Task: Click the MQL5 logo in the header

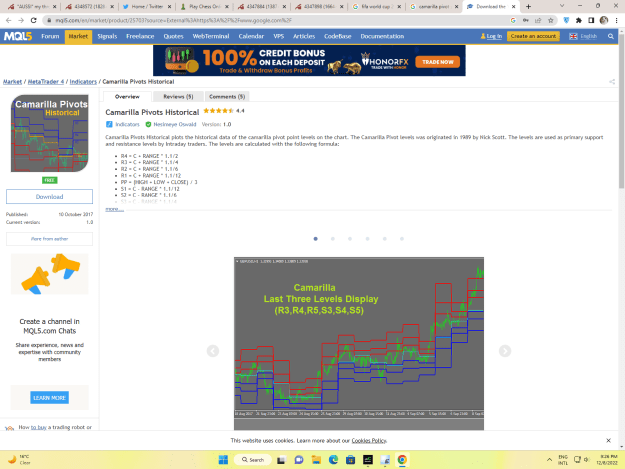Action: (18, 36)
